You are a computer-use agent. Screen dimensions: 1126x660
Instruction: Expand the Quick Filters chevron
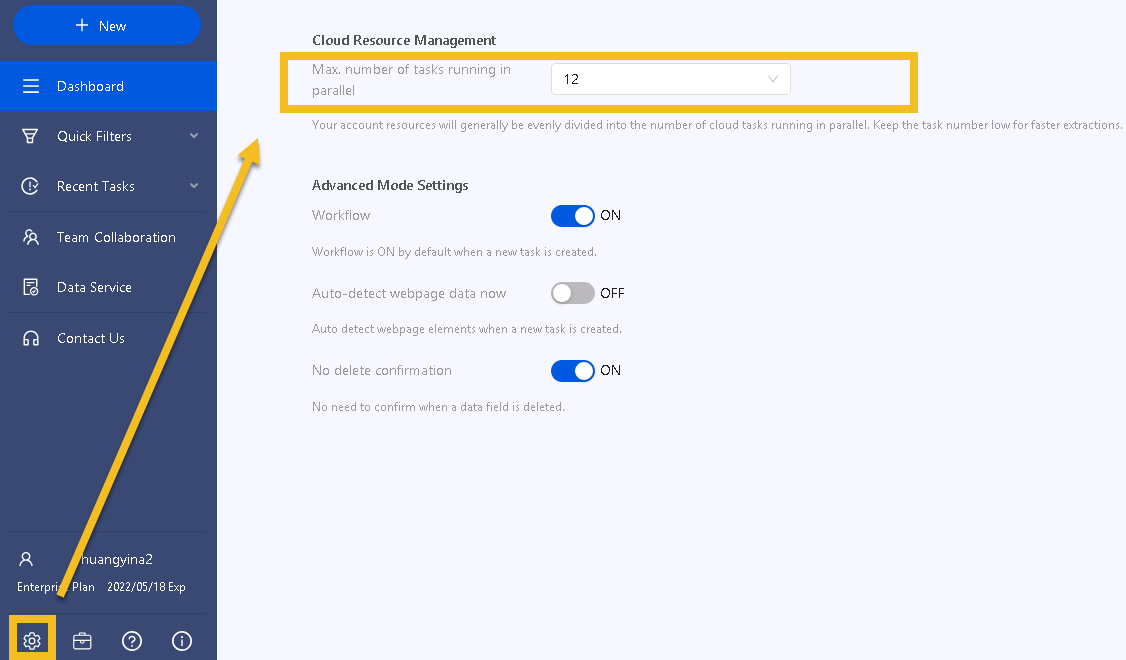pyautogui.click(x=194, y=136)
